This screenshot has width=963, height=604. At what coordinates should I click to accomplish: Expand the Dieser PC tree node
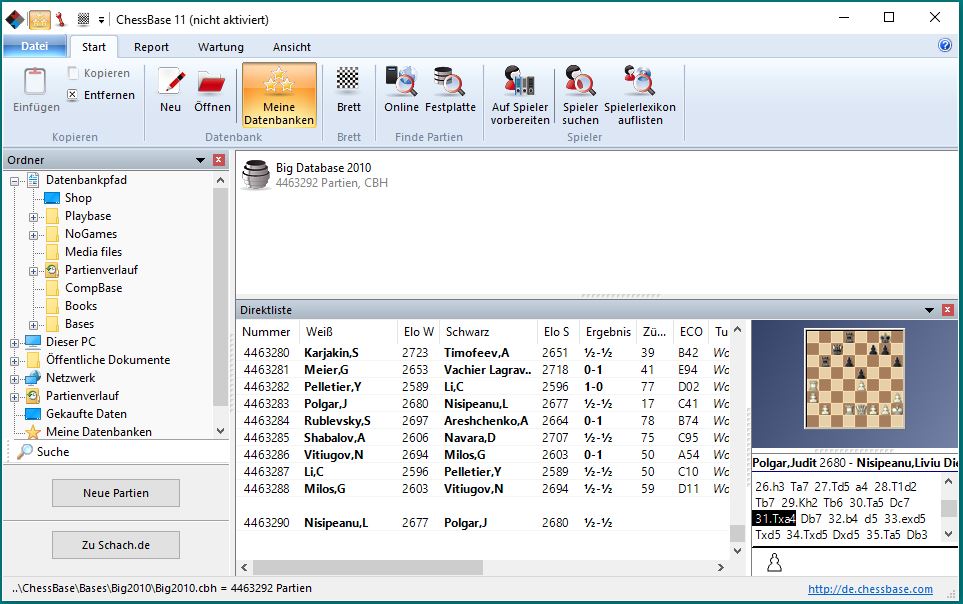15,342
